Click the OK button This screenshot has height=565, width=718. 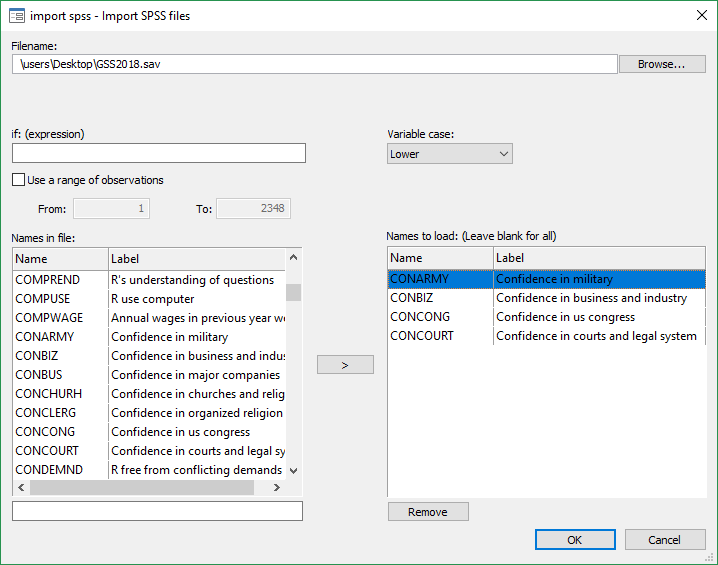[x=575, y=540]
